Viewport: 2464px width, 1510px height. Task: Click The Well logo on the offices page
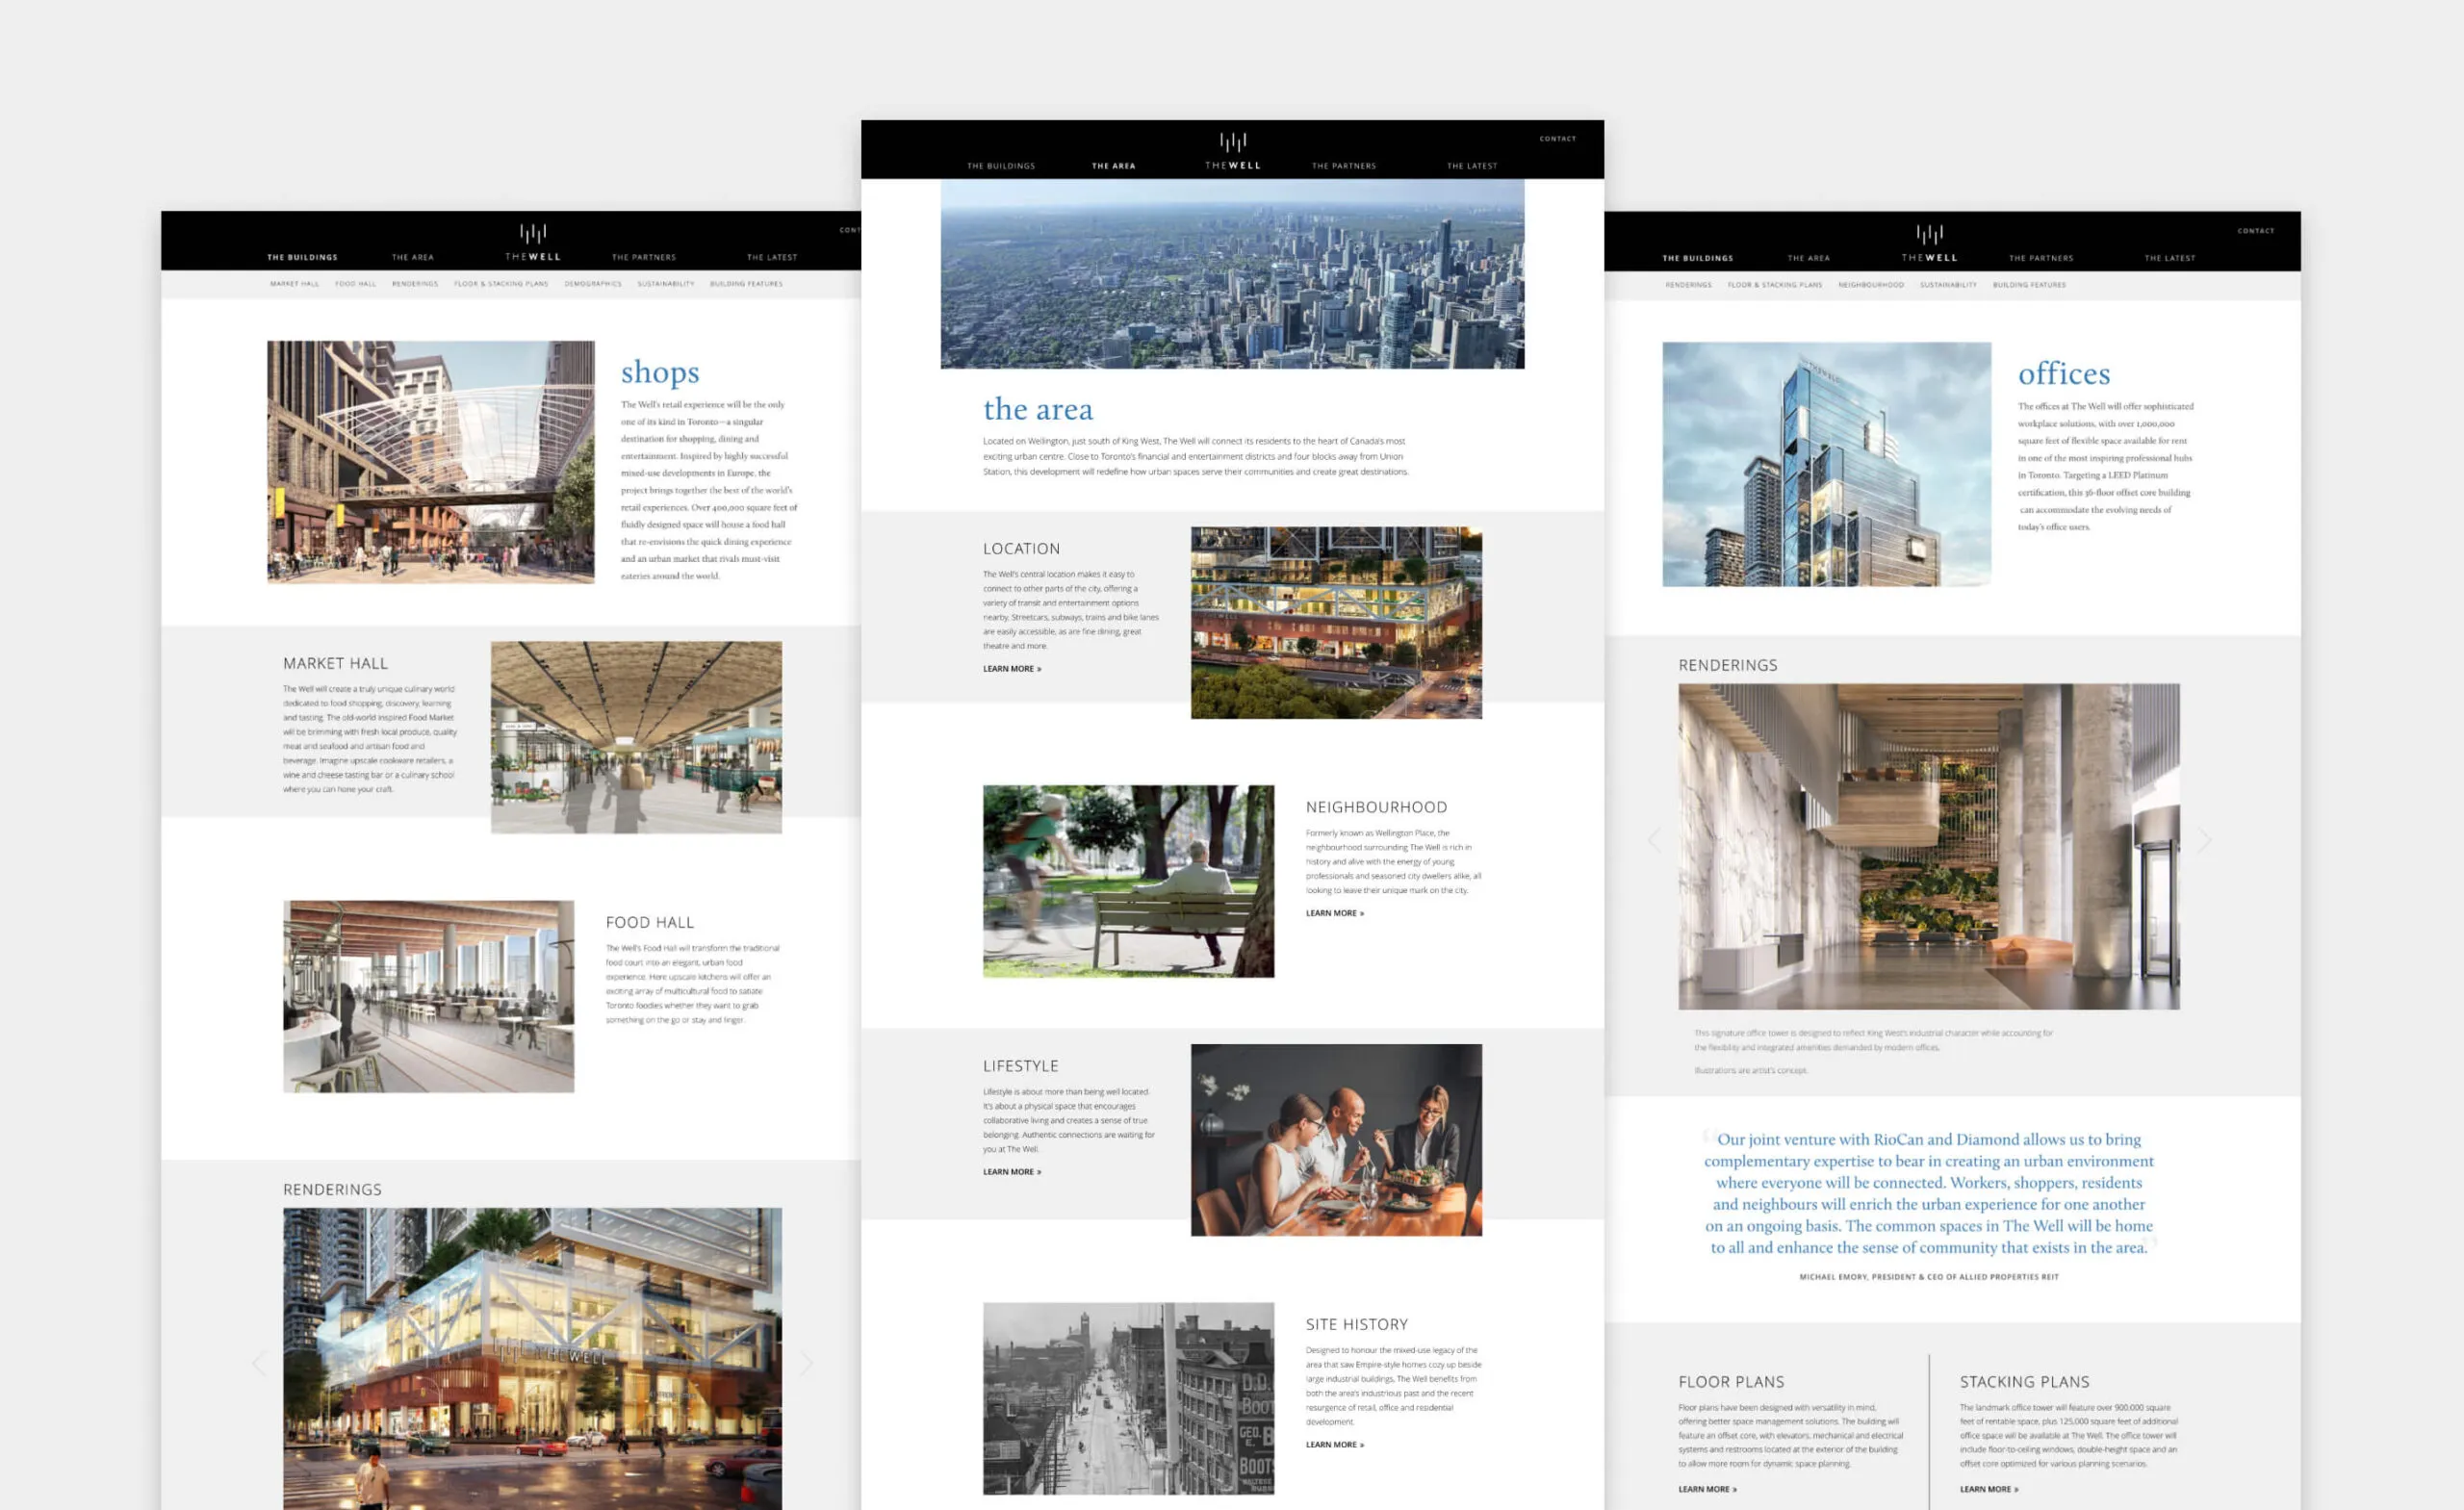click(x=1929, y=243)
